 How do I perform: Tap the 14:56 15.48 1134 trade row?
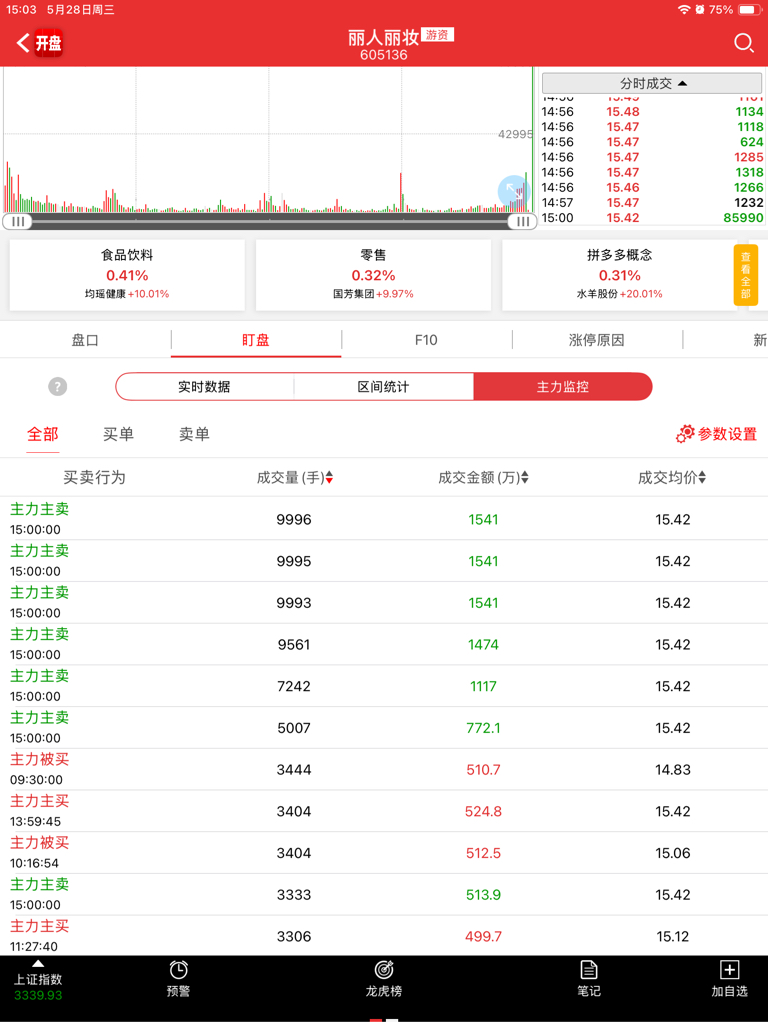(x=652, y=112)
